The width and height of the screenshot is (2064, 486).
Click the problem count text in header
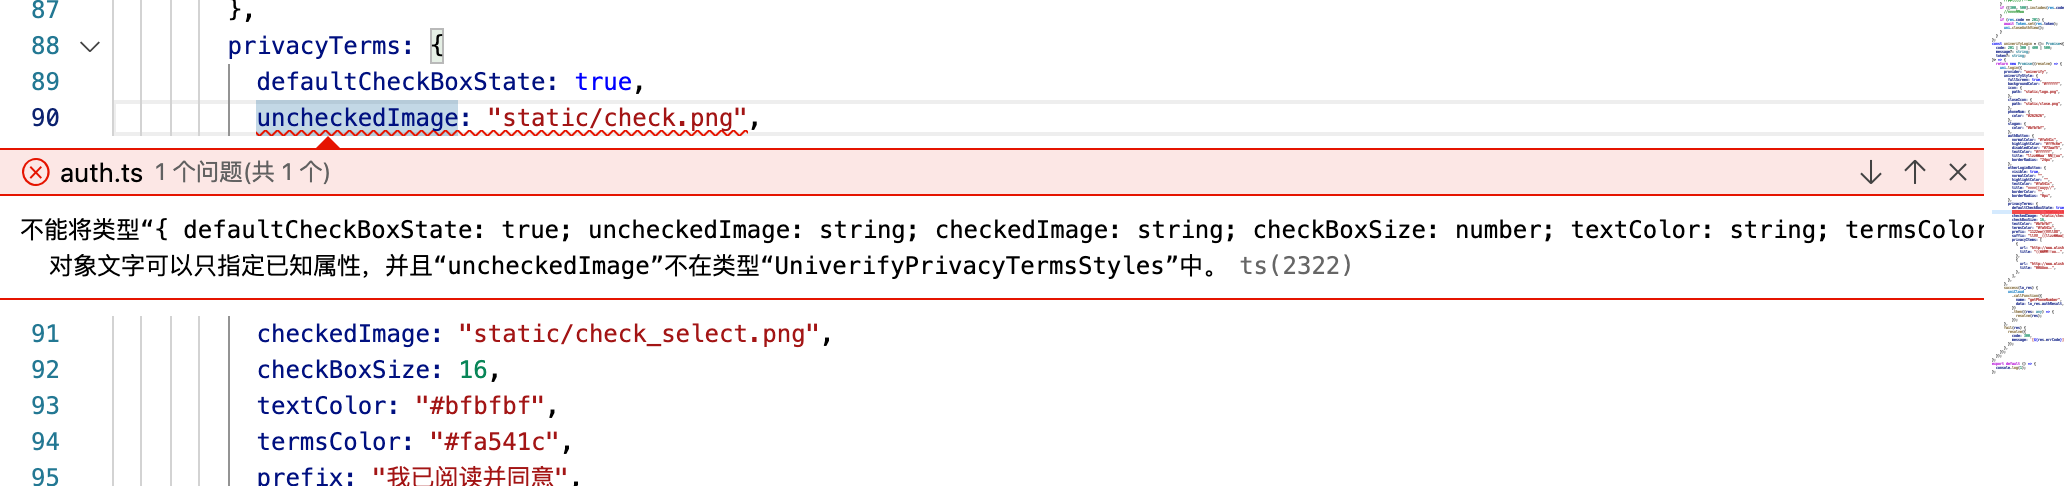[x=242, y=172]
